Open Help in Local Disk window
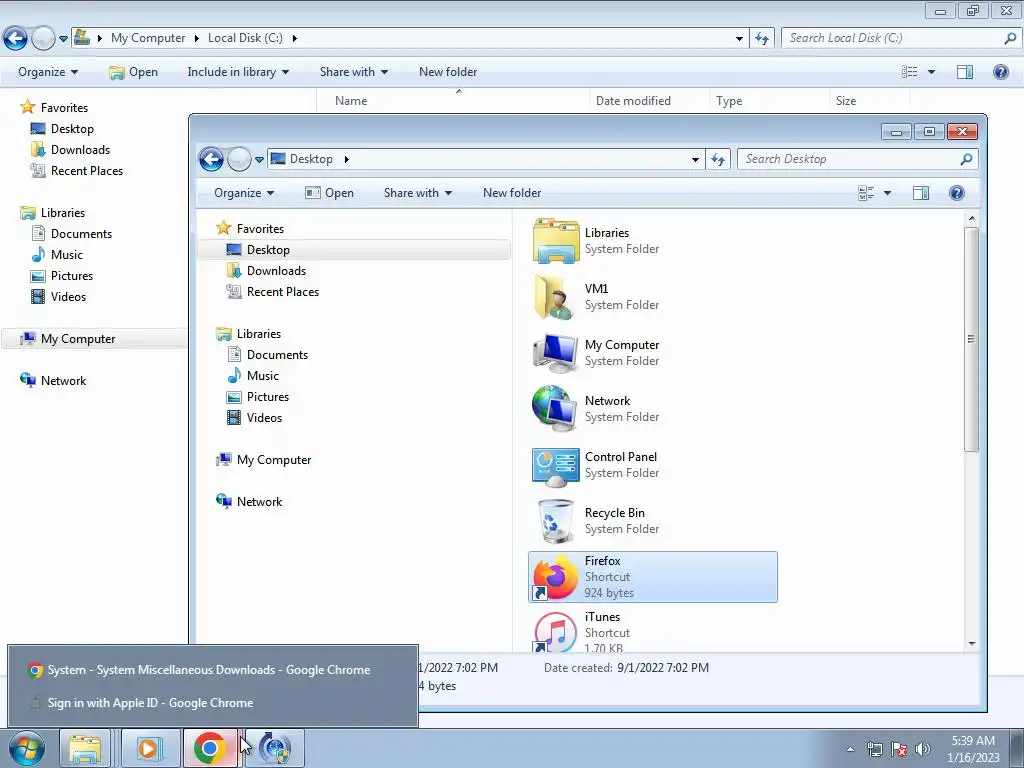Image resolution: width=1024 pixels, height=768 pixels. [1000, 72]
